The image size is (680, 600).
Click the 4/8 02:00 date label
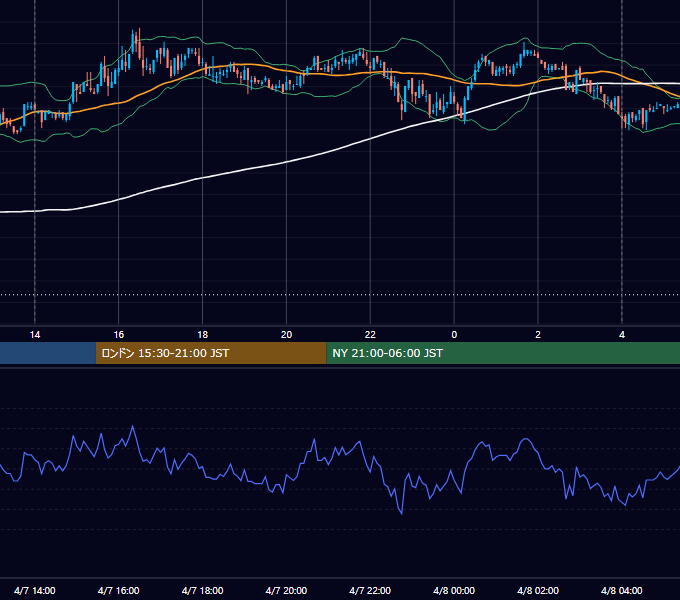tap(538, 591)
